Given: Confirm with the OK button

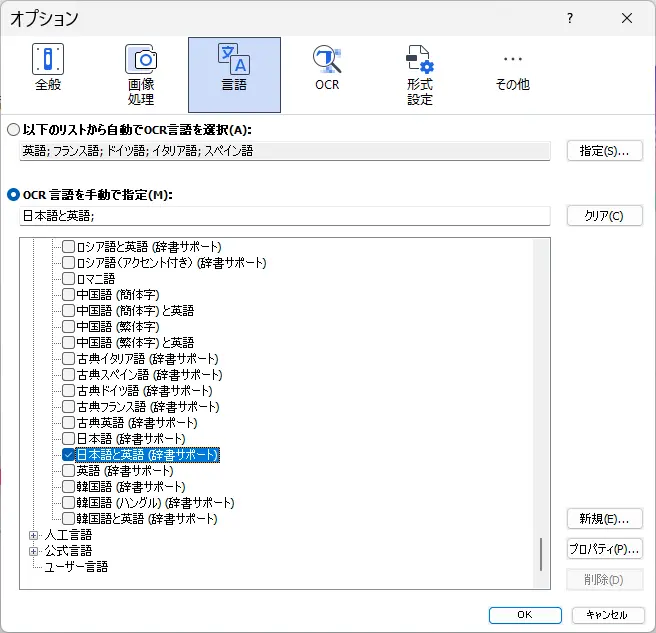Looking at the screenshot, I should (x=525, y=615).
